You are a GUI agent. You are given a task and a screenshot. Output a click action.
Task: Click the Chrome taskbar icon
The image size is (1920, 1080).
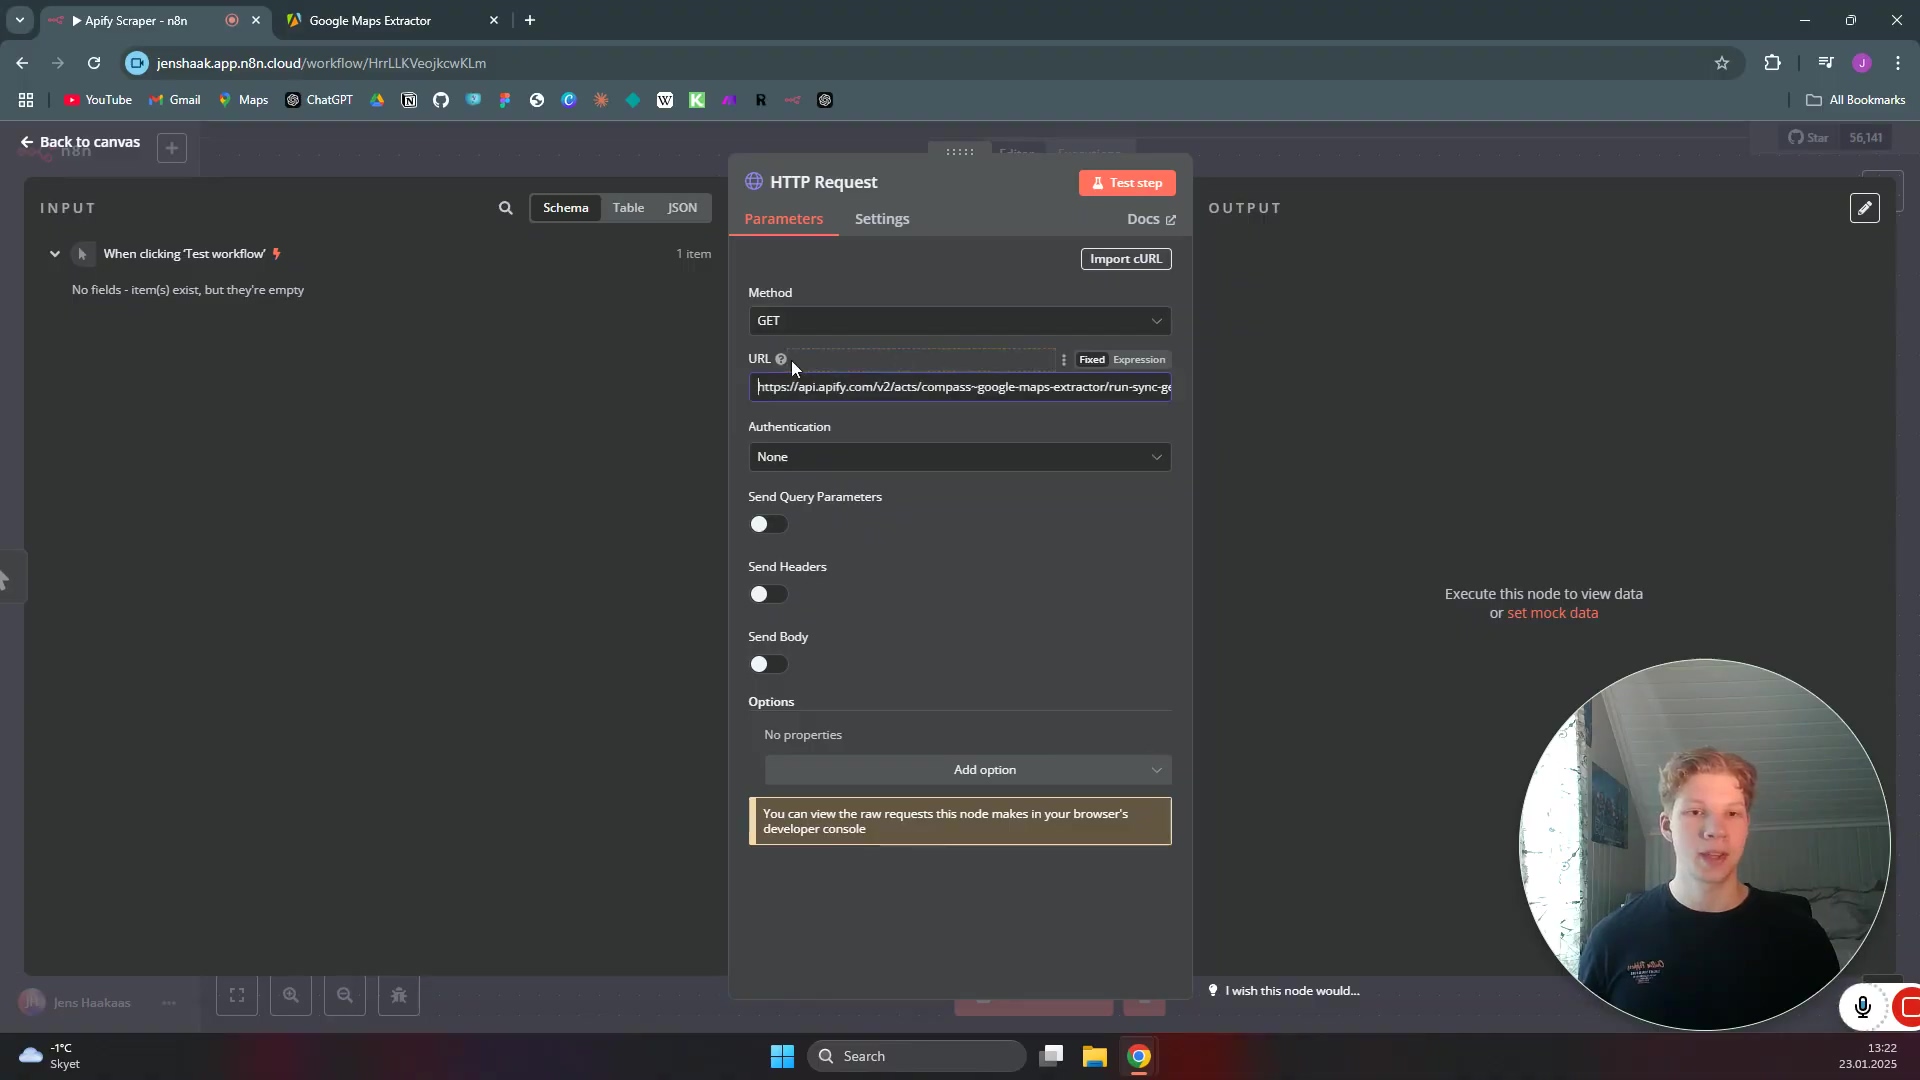coord(1139,1056)
